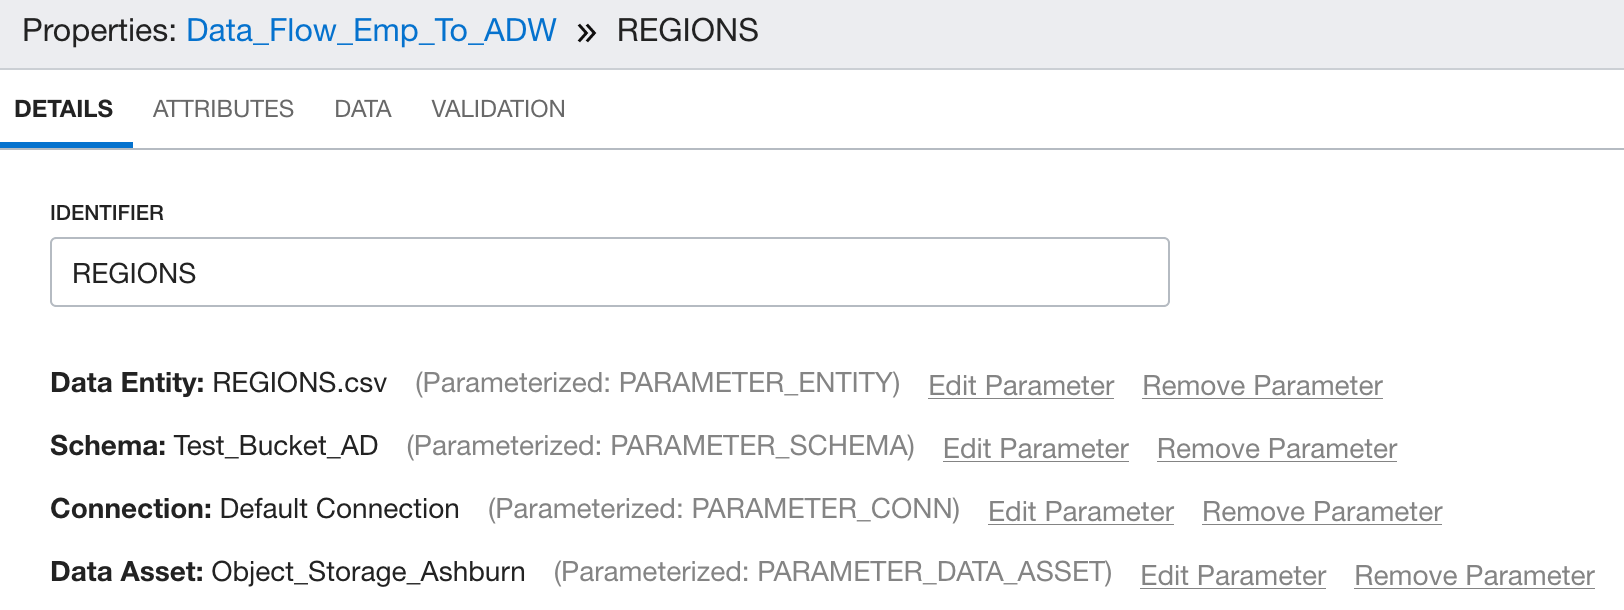Edit Parameter for Data Entity
1624x610 pixels.
pyautogui.click(x=1021, y=386)
